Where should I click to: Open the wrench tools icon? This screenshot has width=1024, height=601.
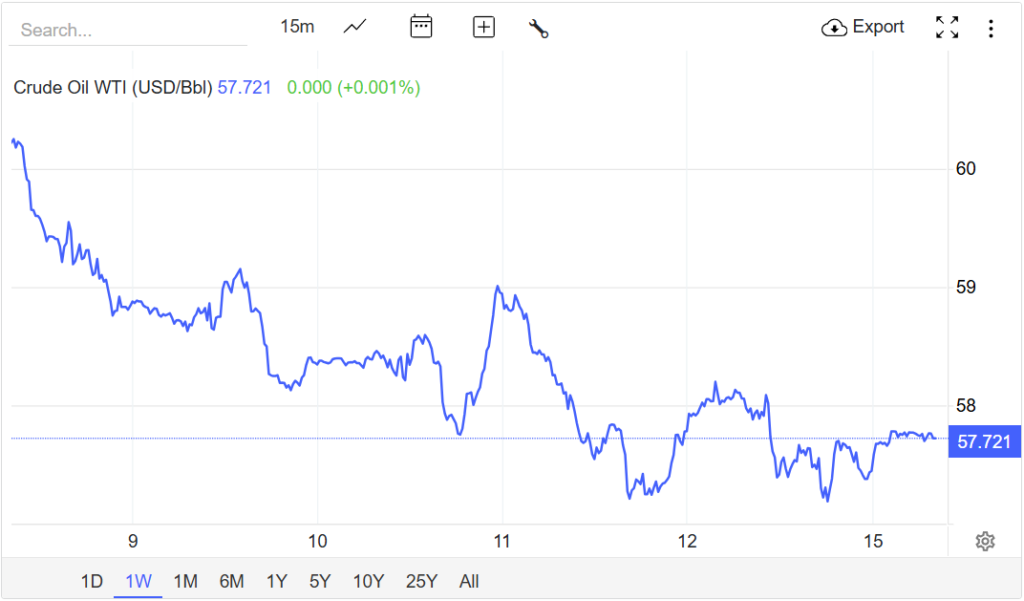point(539,28)
